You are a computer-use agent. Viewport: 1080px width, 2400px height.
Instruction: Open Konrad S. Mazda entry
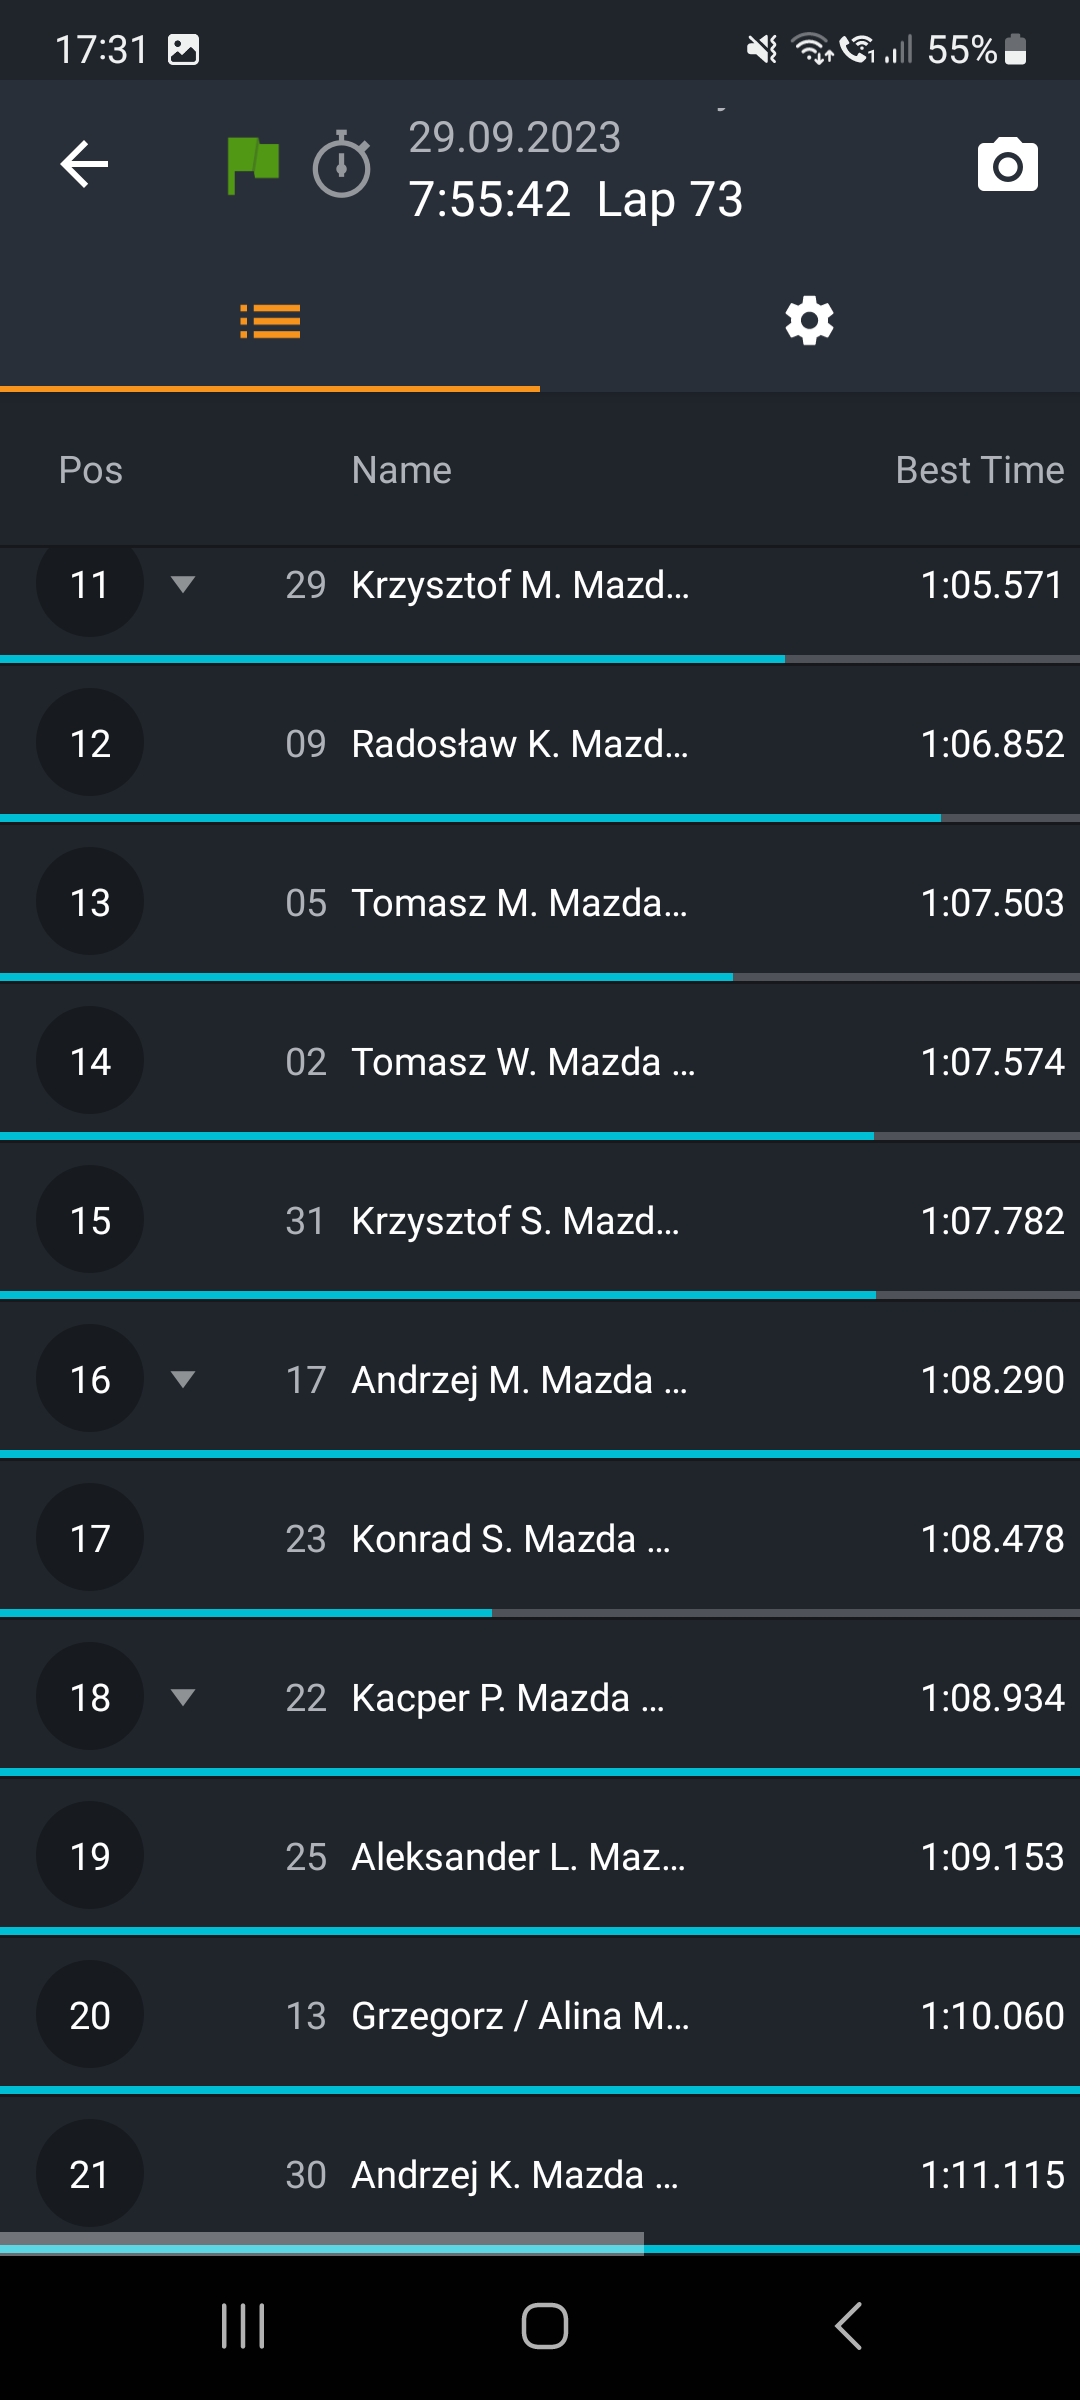pos(540,1538)
